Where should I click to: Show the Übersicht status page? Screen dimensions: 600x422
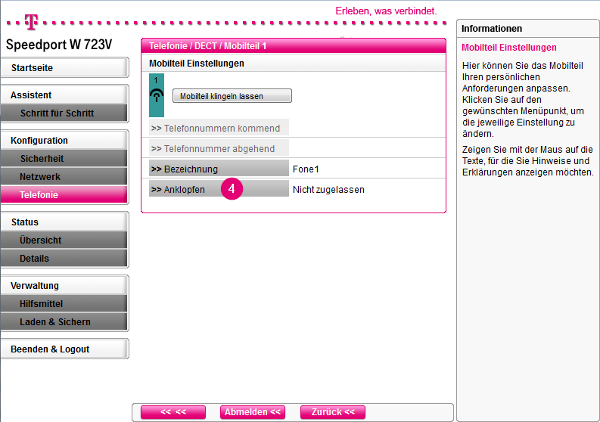[x=64, y=240]
